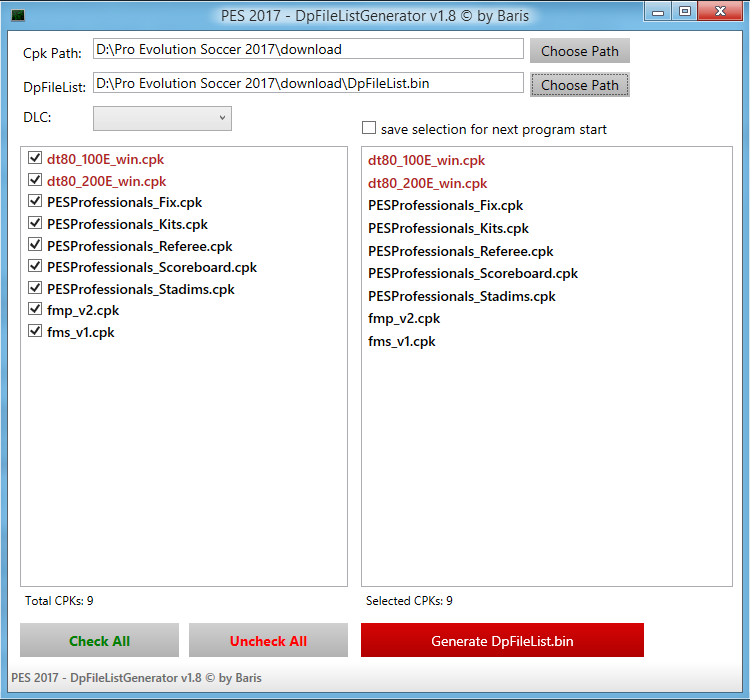This screenshot has width=750, height=700.
Task: Uncheck dt80_200E_win.cpk checkbox
Action: pyautogui.click(x=35, y=179)
